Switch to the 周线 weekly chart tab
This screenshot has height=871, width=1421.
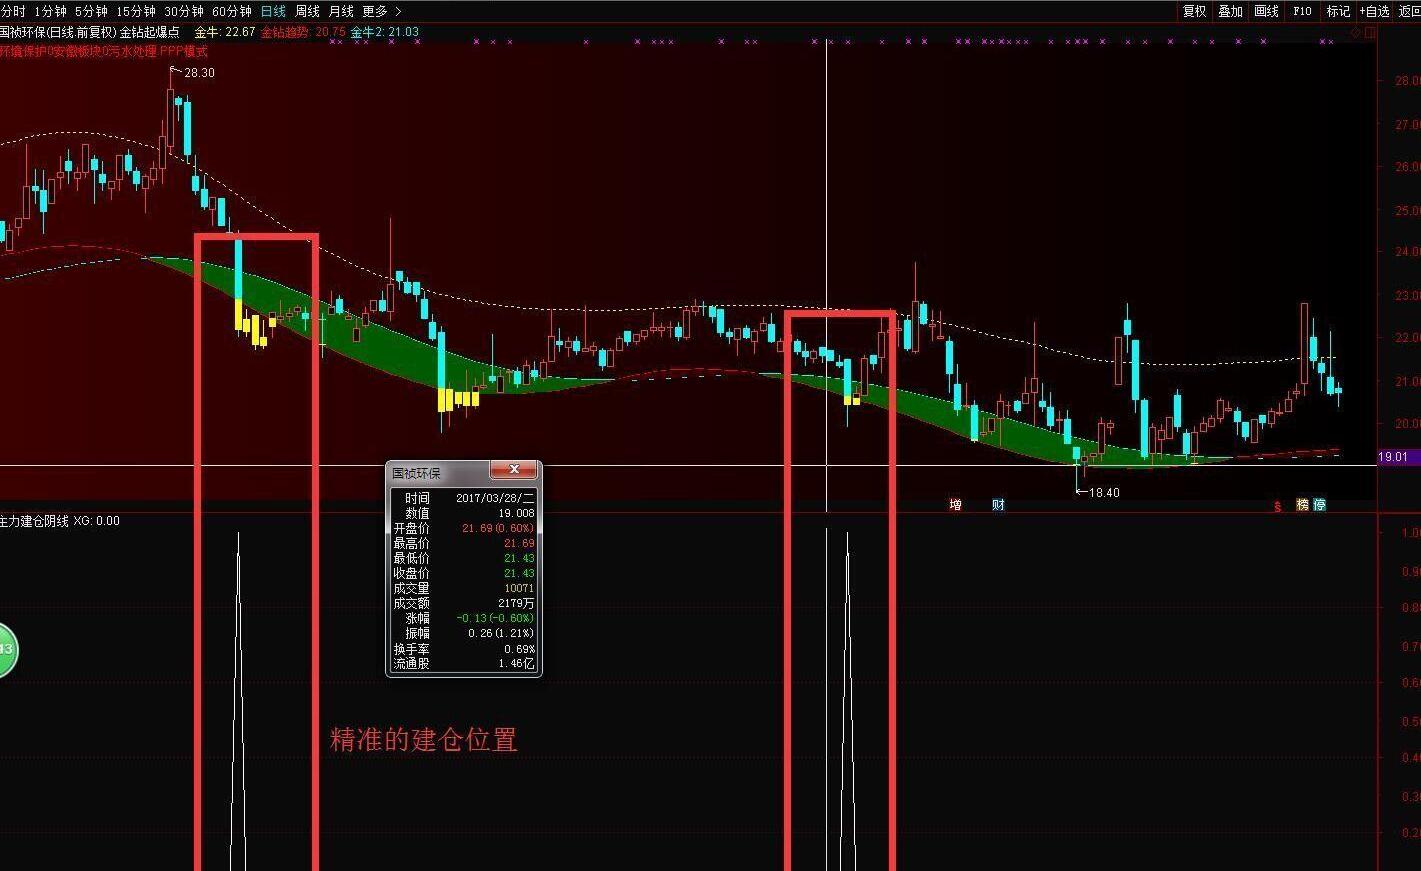click(x=307, y=11)
